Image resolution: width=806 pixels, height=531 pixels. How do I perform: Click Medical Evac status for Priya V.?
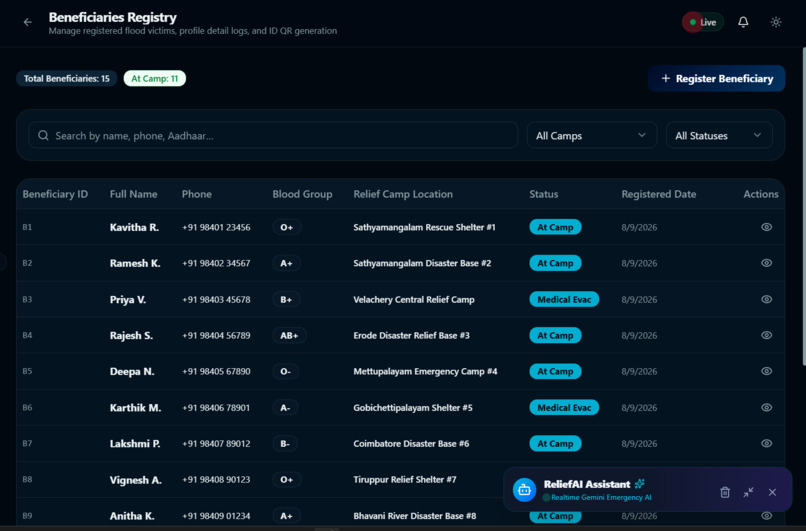pos(564,299)
